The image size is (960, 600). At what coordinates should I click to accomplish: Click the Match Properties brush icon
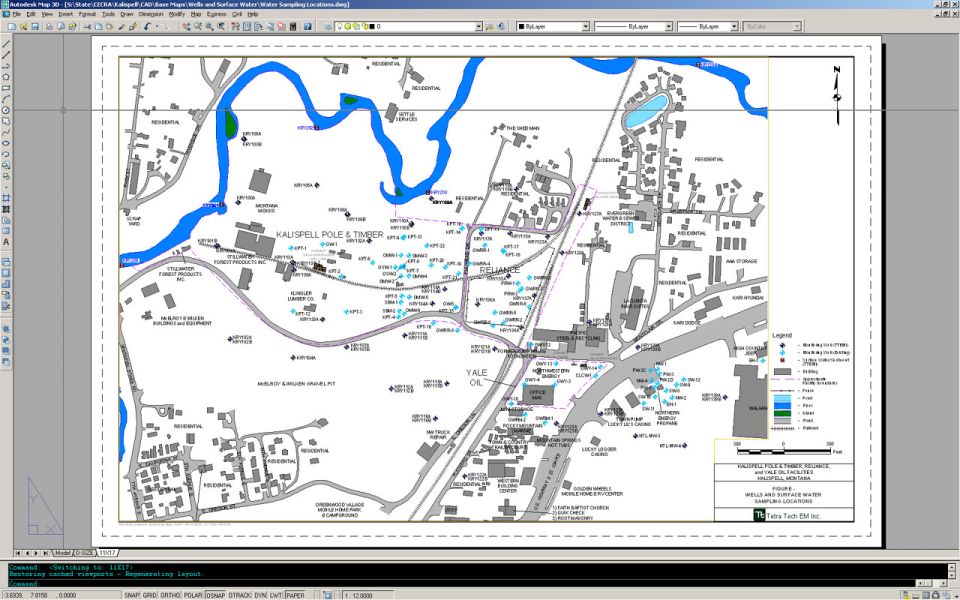121,27
